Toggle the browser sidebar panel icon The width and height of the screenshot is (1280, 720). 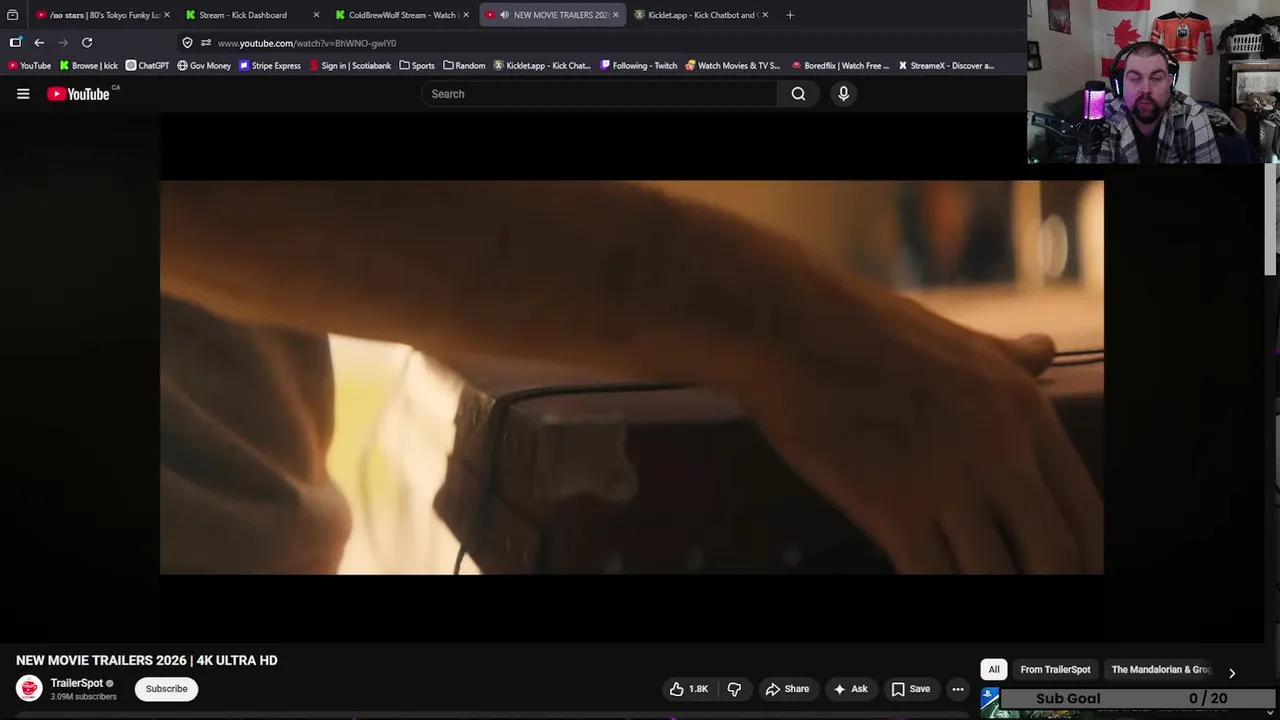[x=15, y=43]
